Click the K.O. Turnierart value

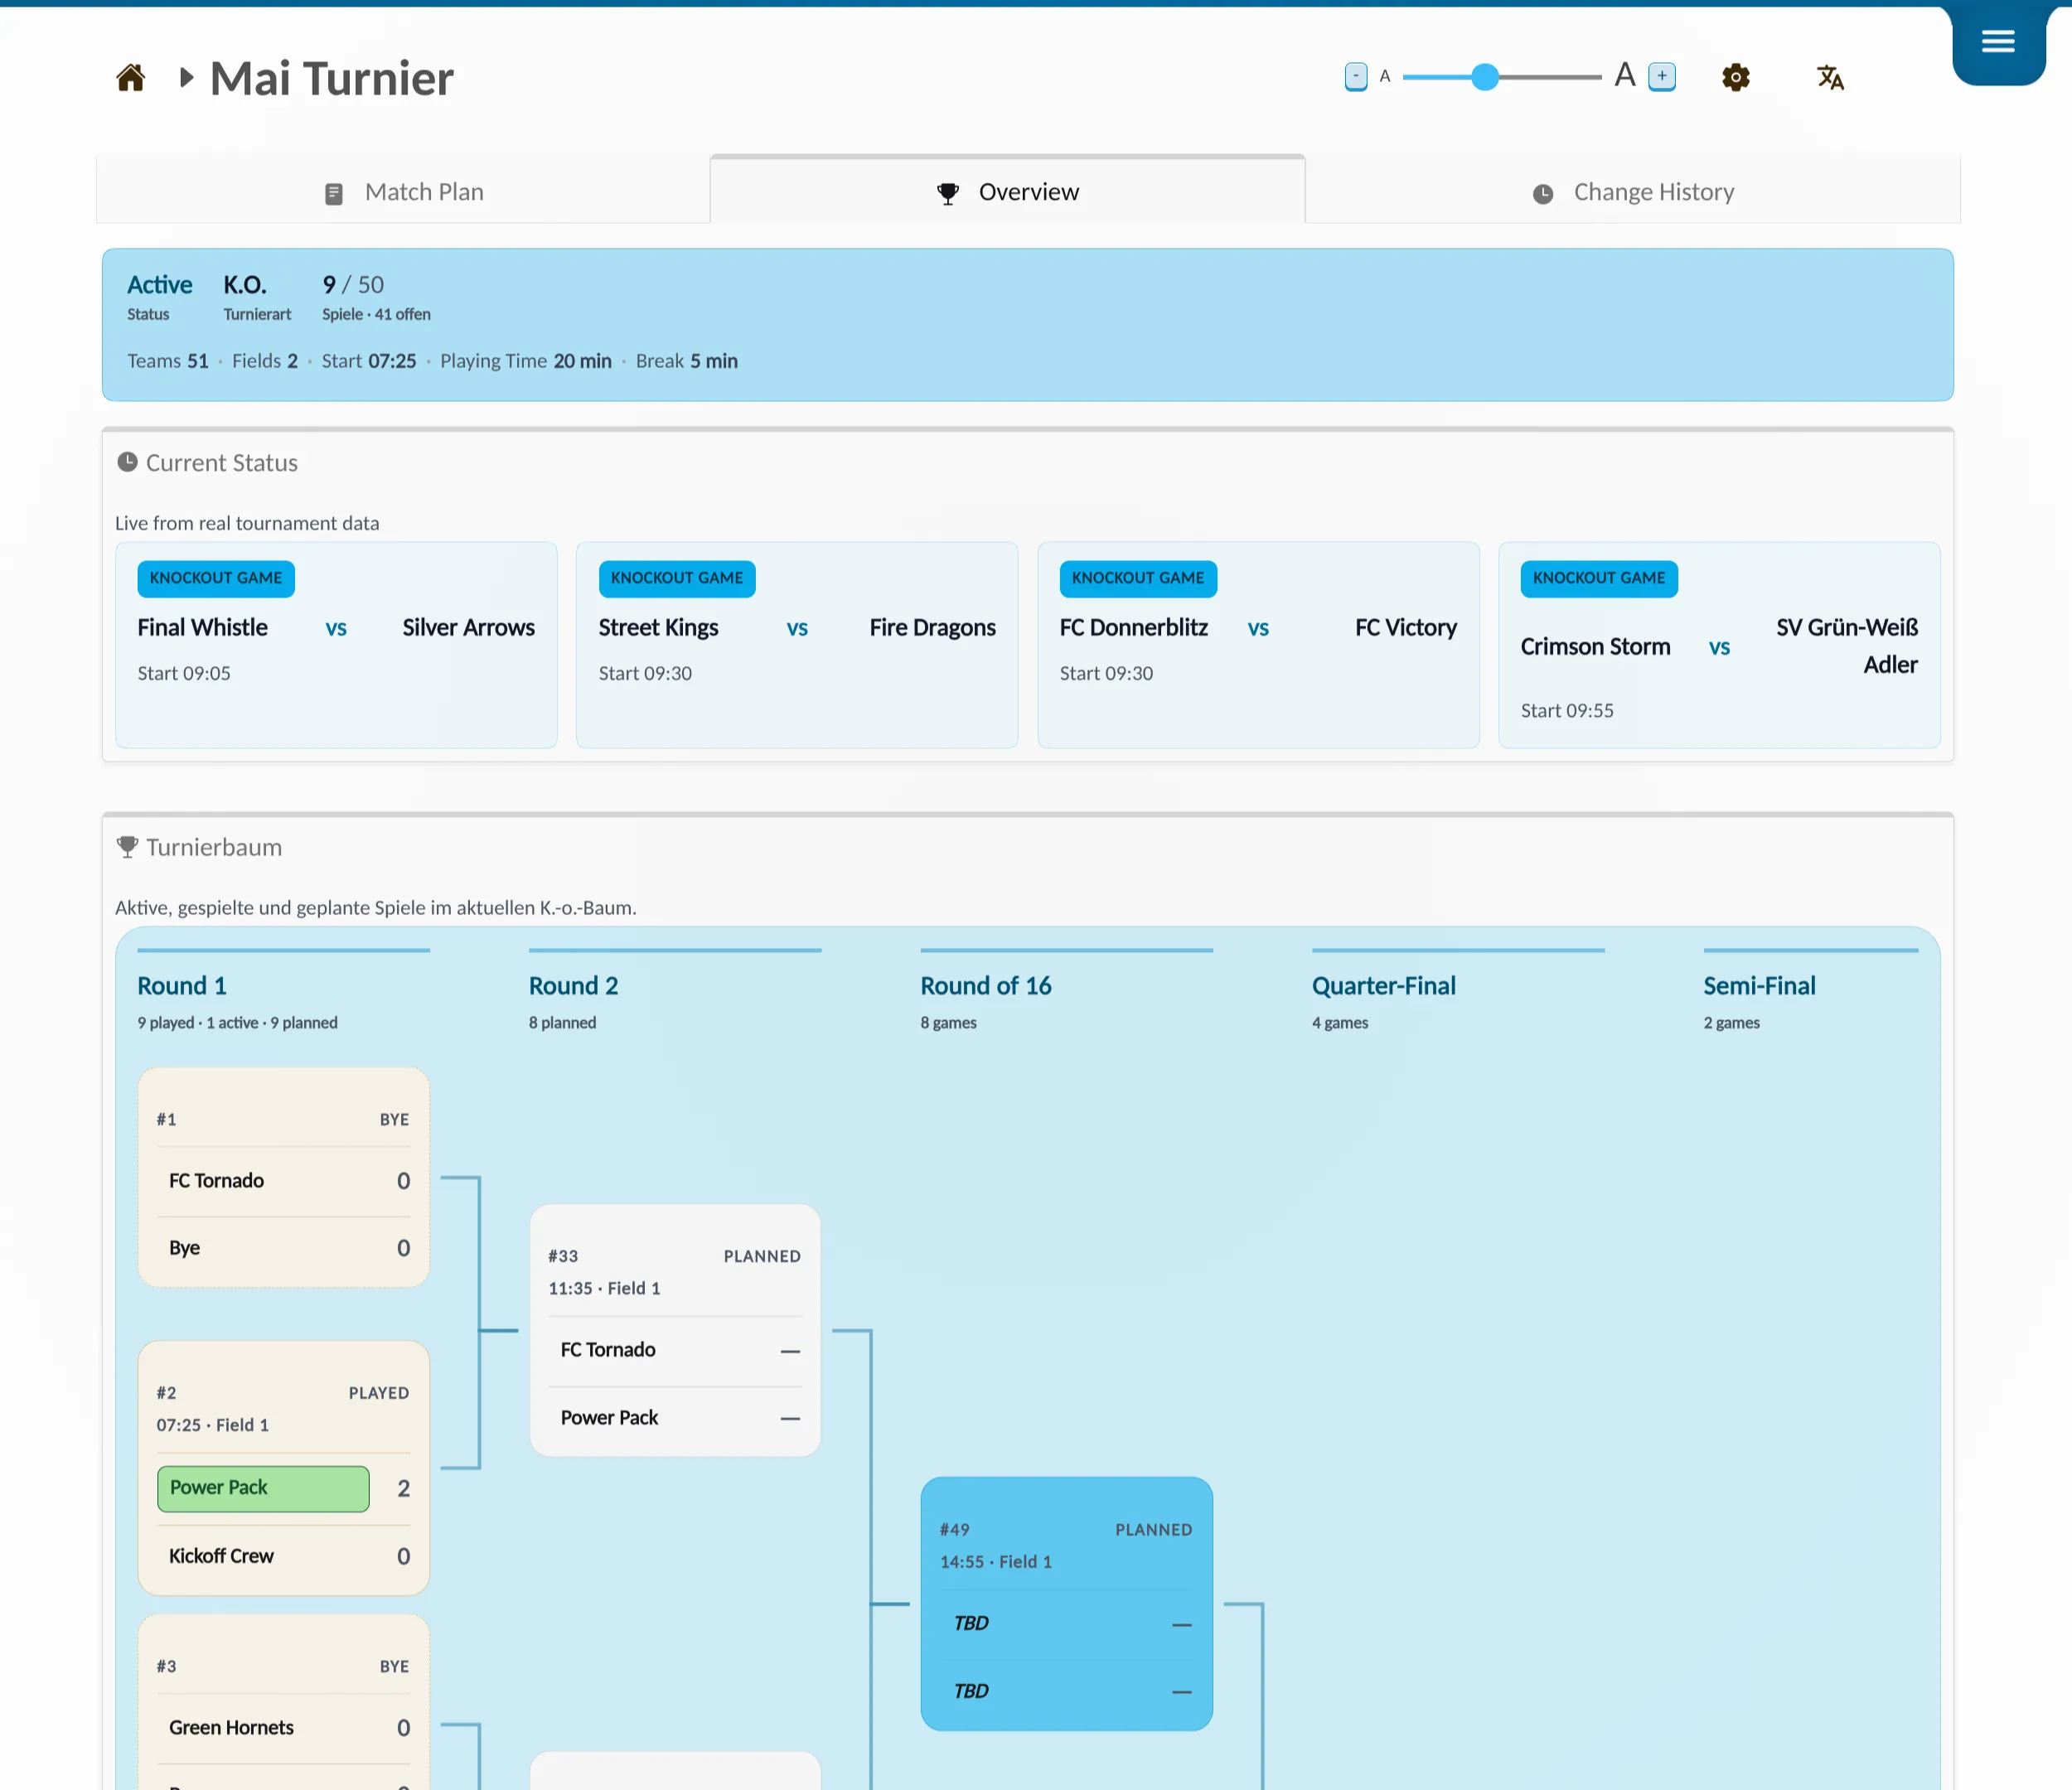[x=245, y=285]
